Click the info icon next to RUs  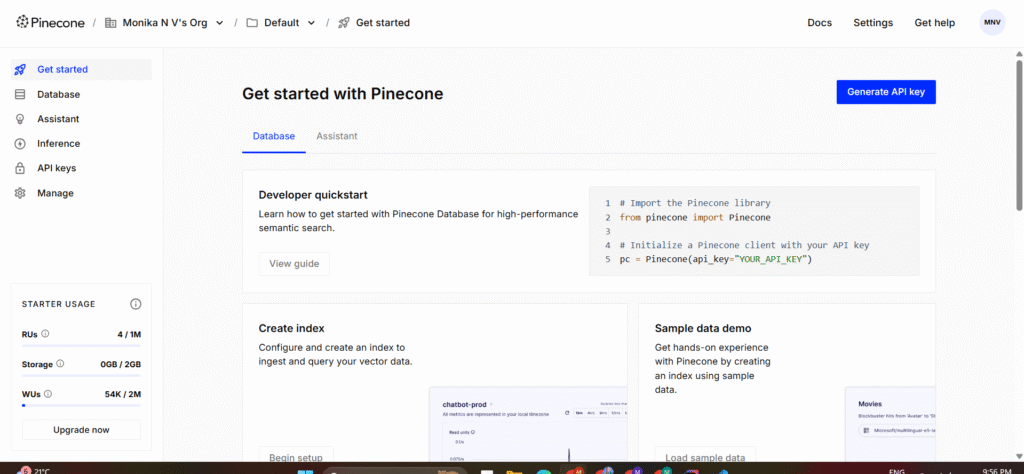click(45, 334)
